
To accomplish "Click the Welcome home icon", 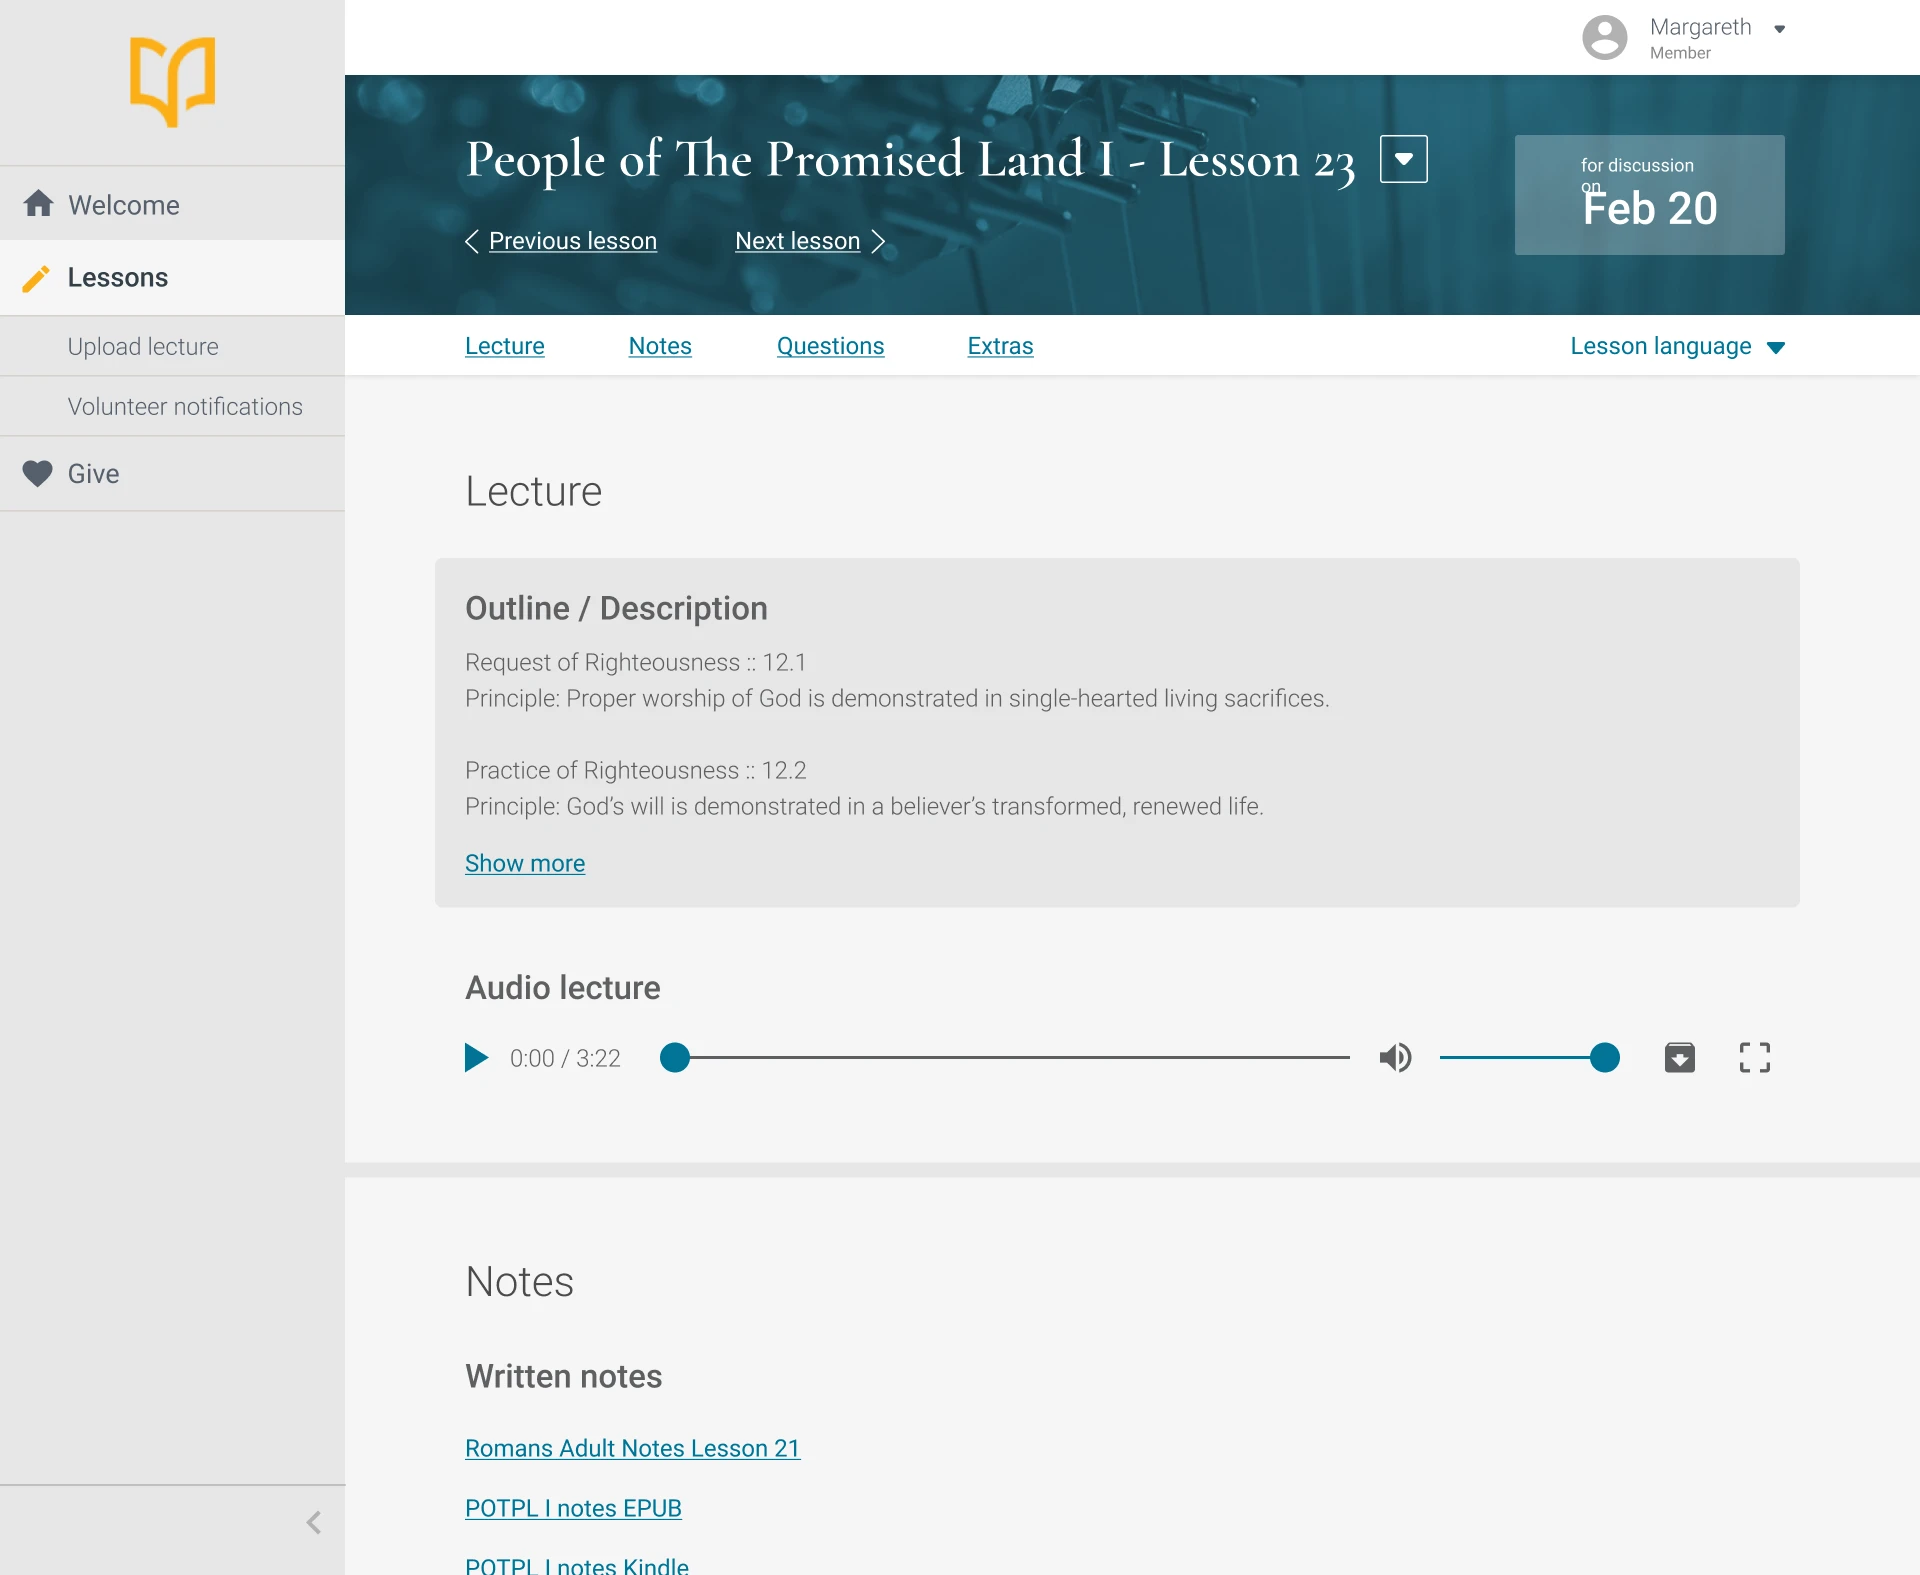I will (38, 204).
